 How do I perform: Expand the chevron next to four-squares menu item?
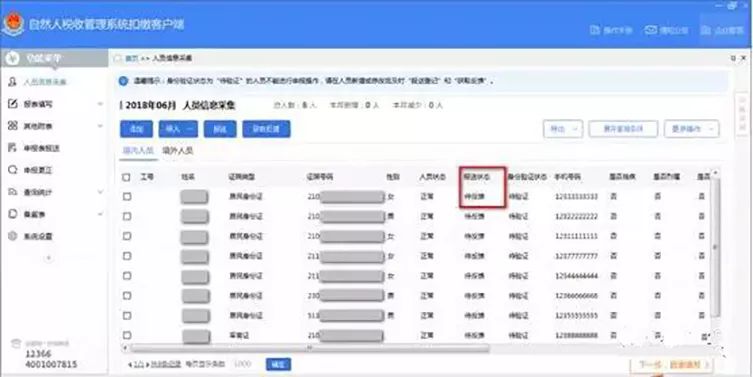pos(100,126)
